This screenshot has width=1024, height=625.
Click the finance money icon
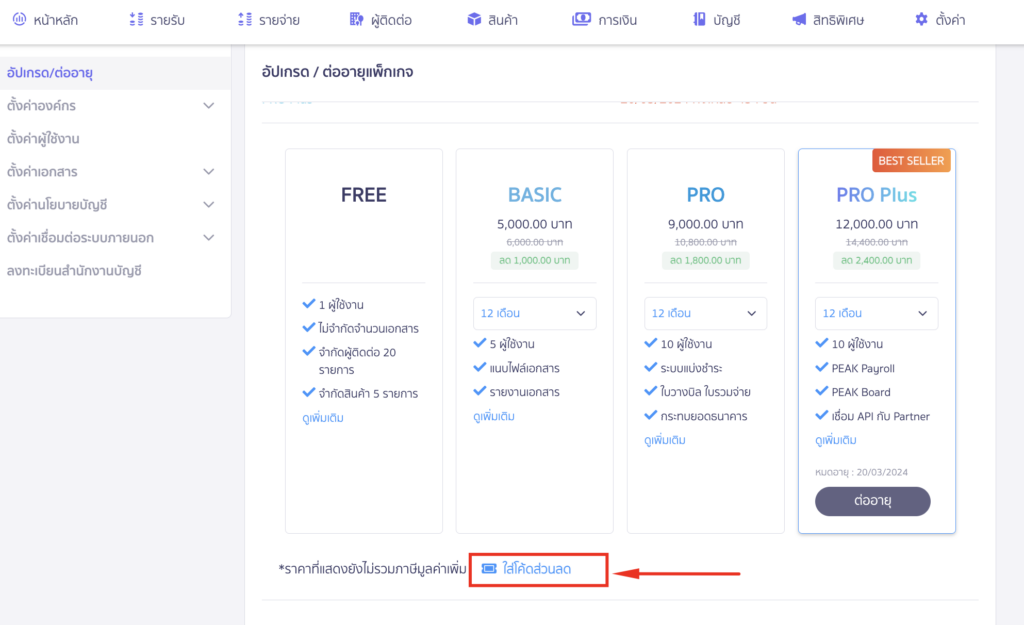(581, 20)
